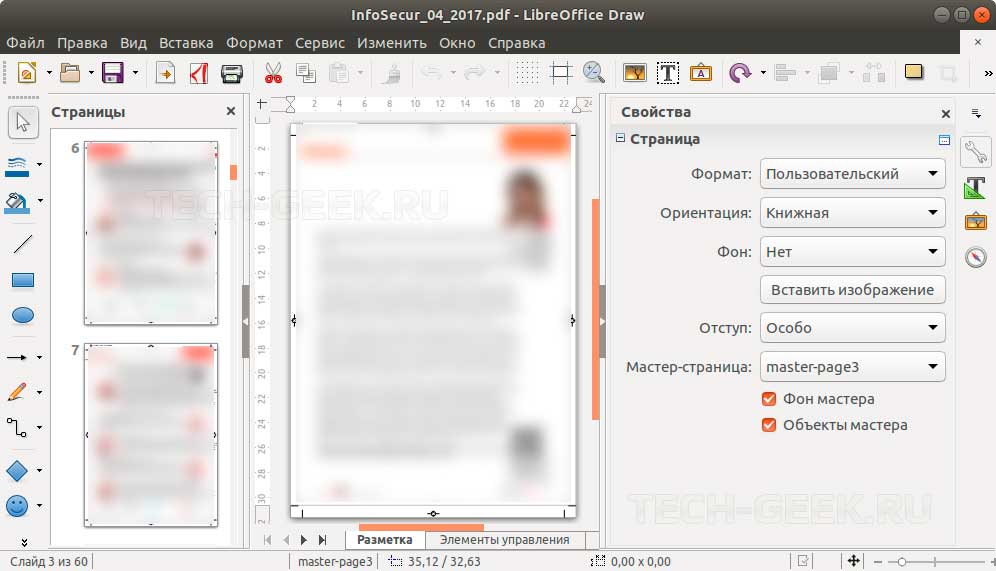Create a new document with New icon

[x=27, y=73]
